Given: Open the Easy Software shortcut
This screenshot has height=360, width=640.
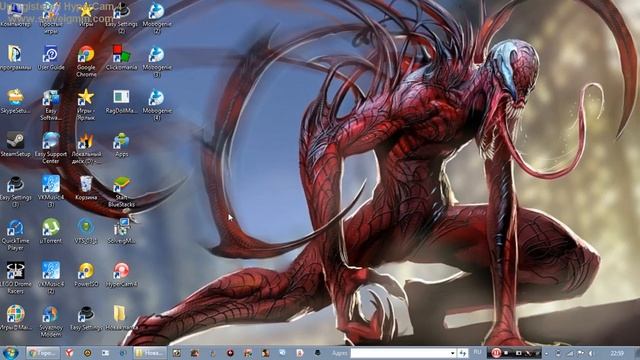Looking at the screenshot, I should click(51, 105).
